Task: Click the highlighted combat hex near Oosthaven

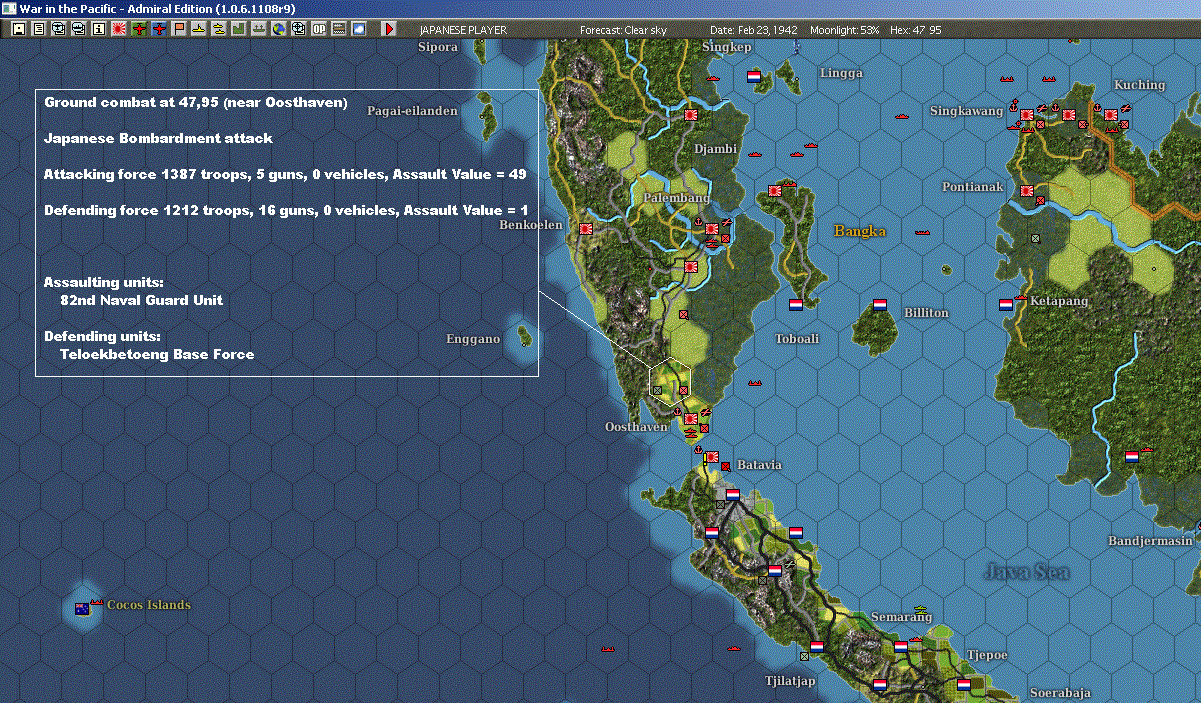Action: 670,382
